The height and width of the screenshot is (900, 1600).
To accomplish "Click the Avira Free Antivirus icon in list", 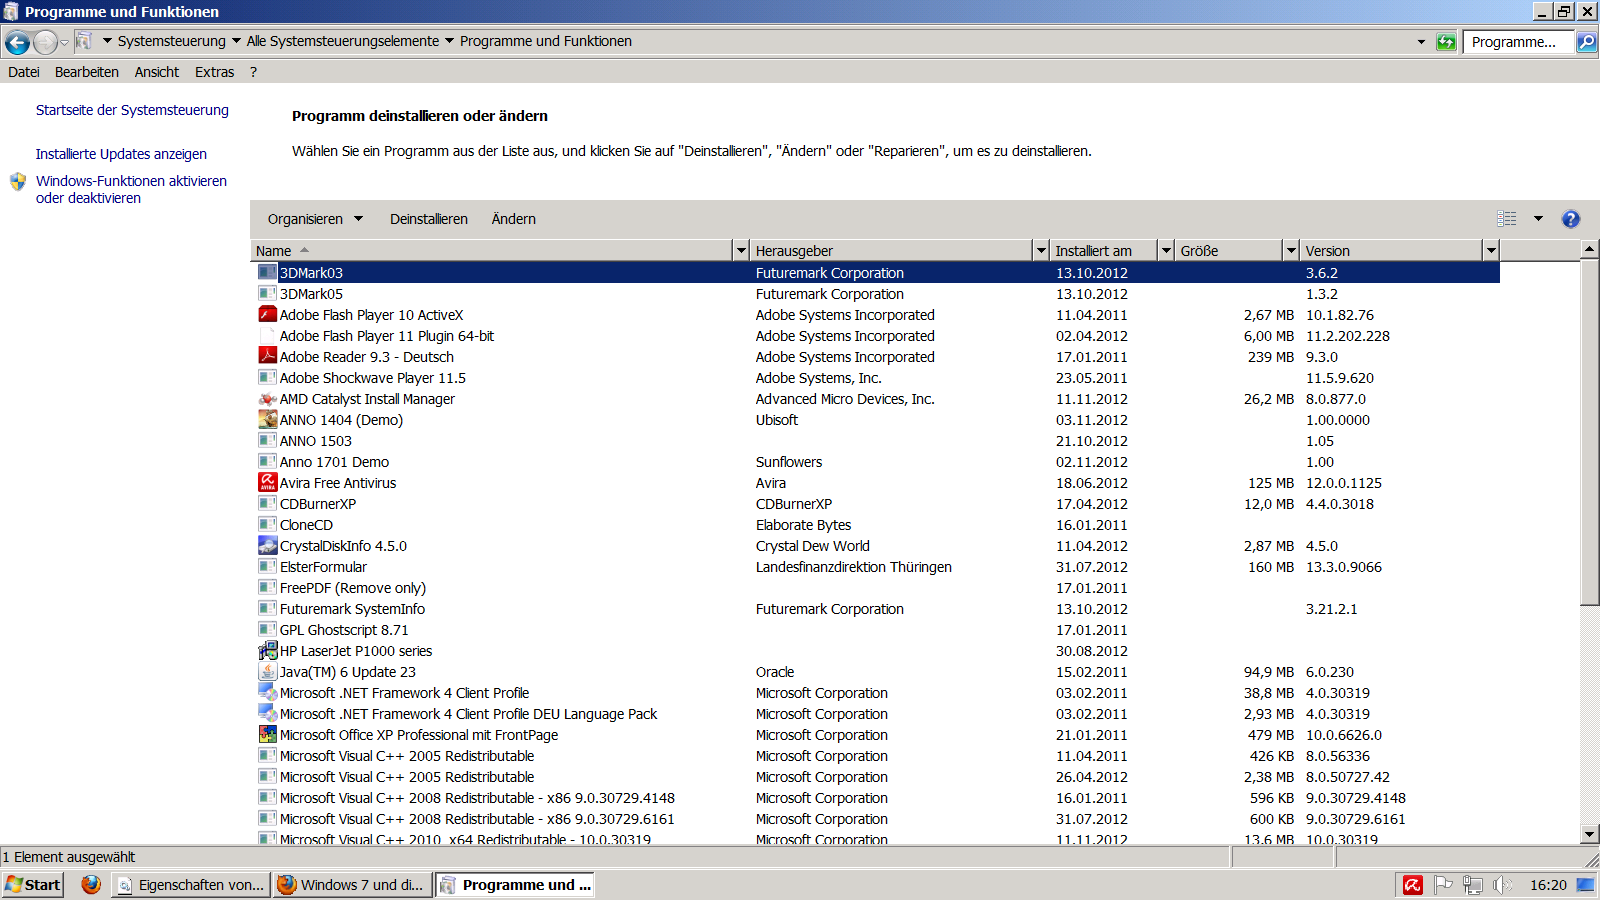I will pos(267,482).
